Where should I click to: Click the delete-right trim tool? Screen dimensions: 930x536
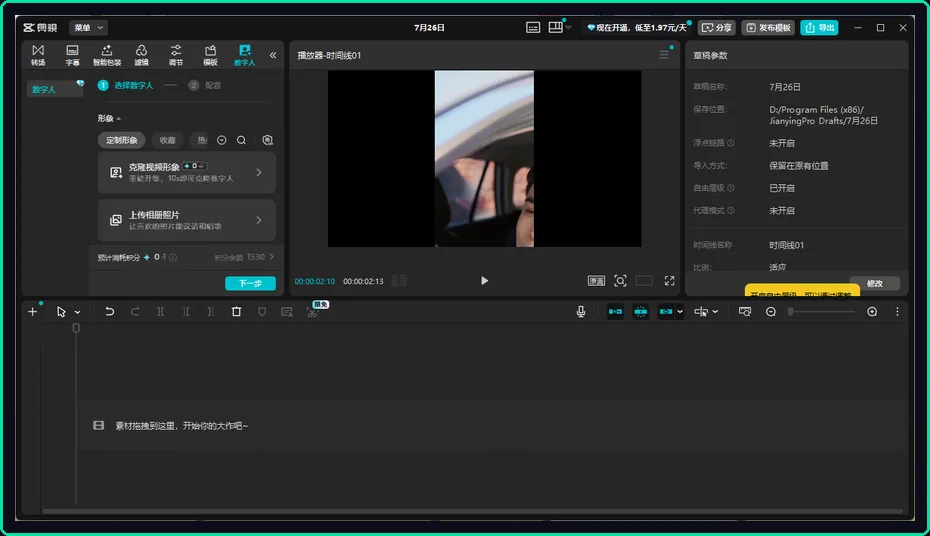(211, 311)
